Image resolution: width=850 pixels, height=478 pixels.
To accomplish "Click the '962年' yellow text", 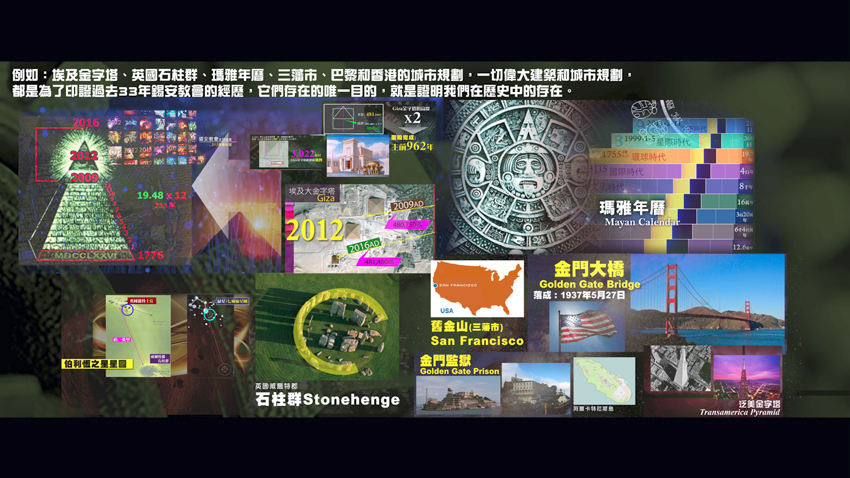I will point(420,146).
